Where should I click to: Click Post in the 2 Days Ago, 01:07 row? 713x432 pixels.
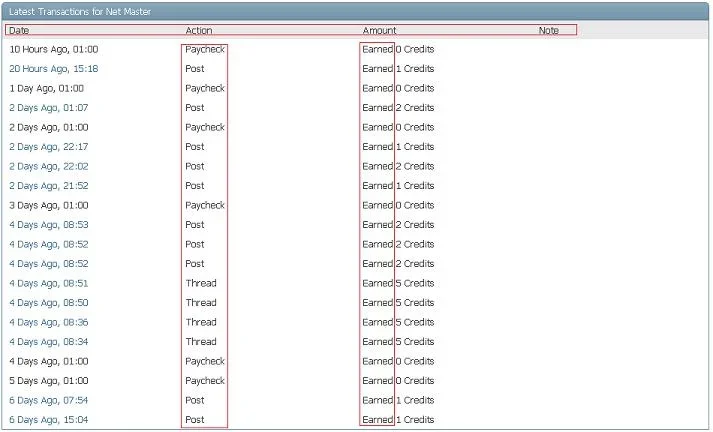coord(195,108)
